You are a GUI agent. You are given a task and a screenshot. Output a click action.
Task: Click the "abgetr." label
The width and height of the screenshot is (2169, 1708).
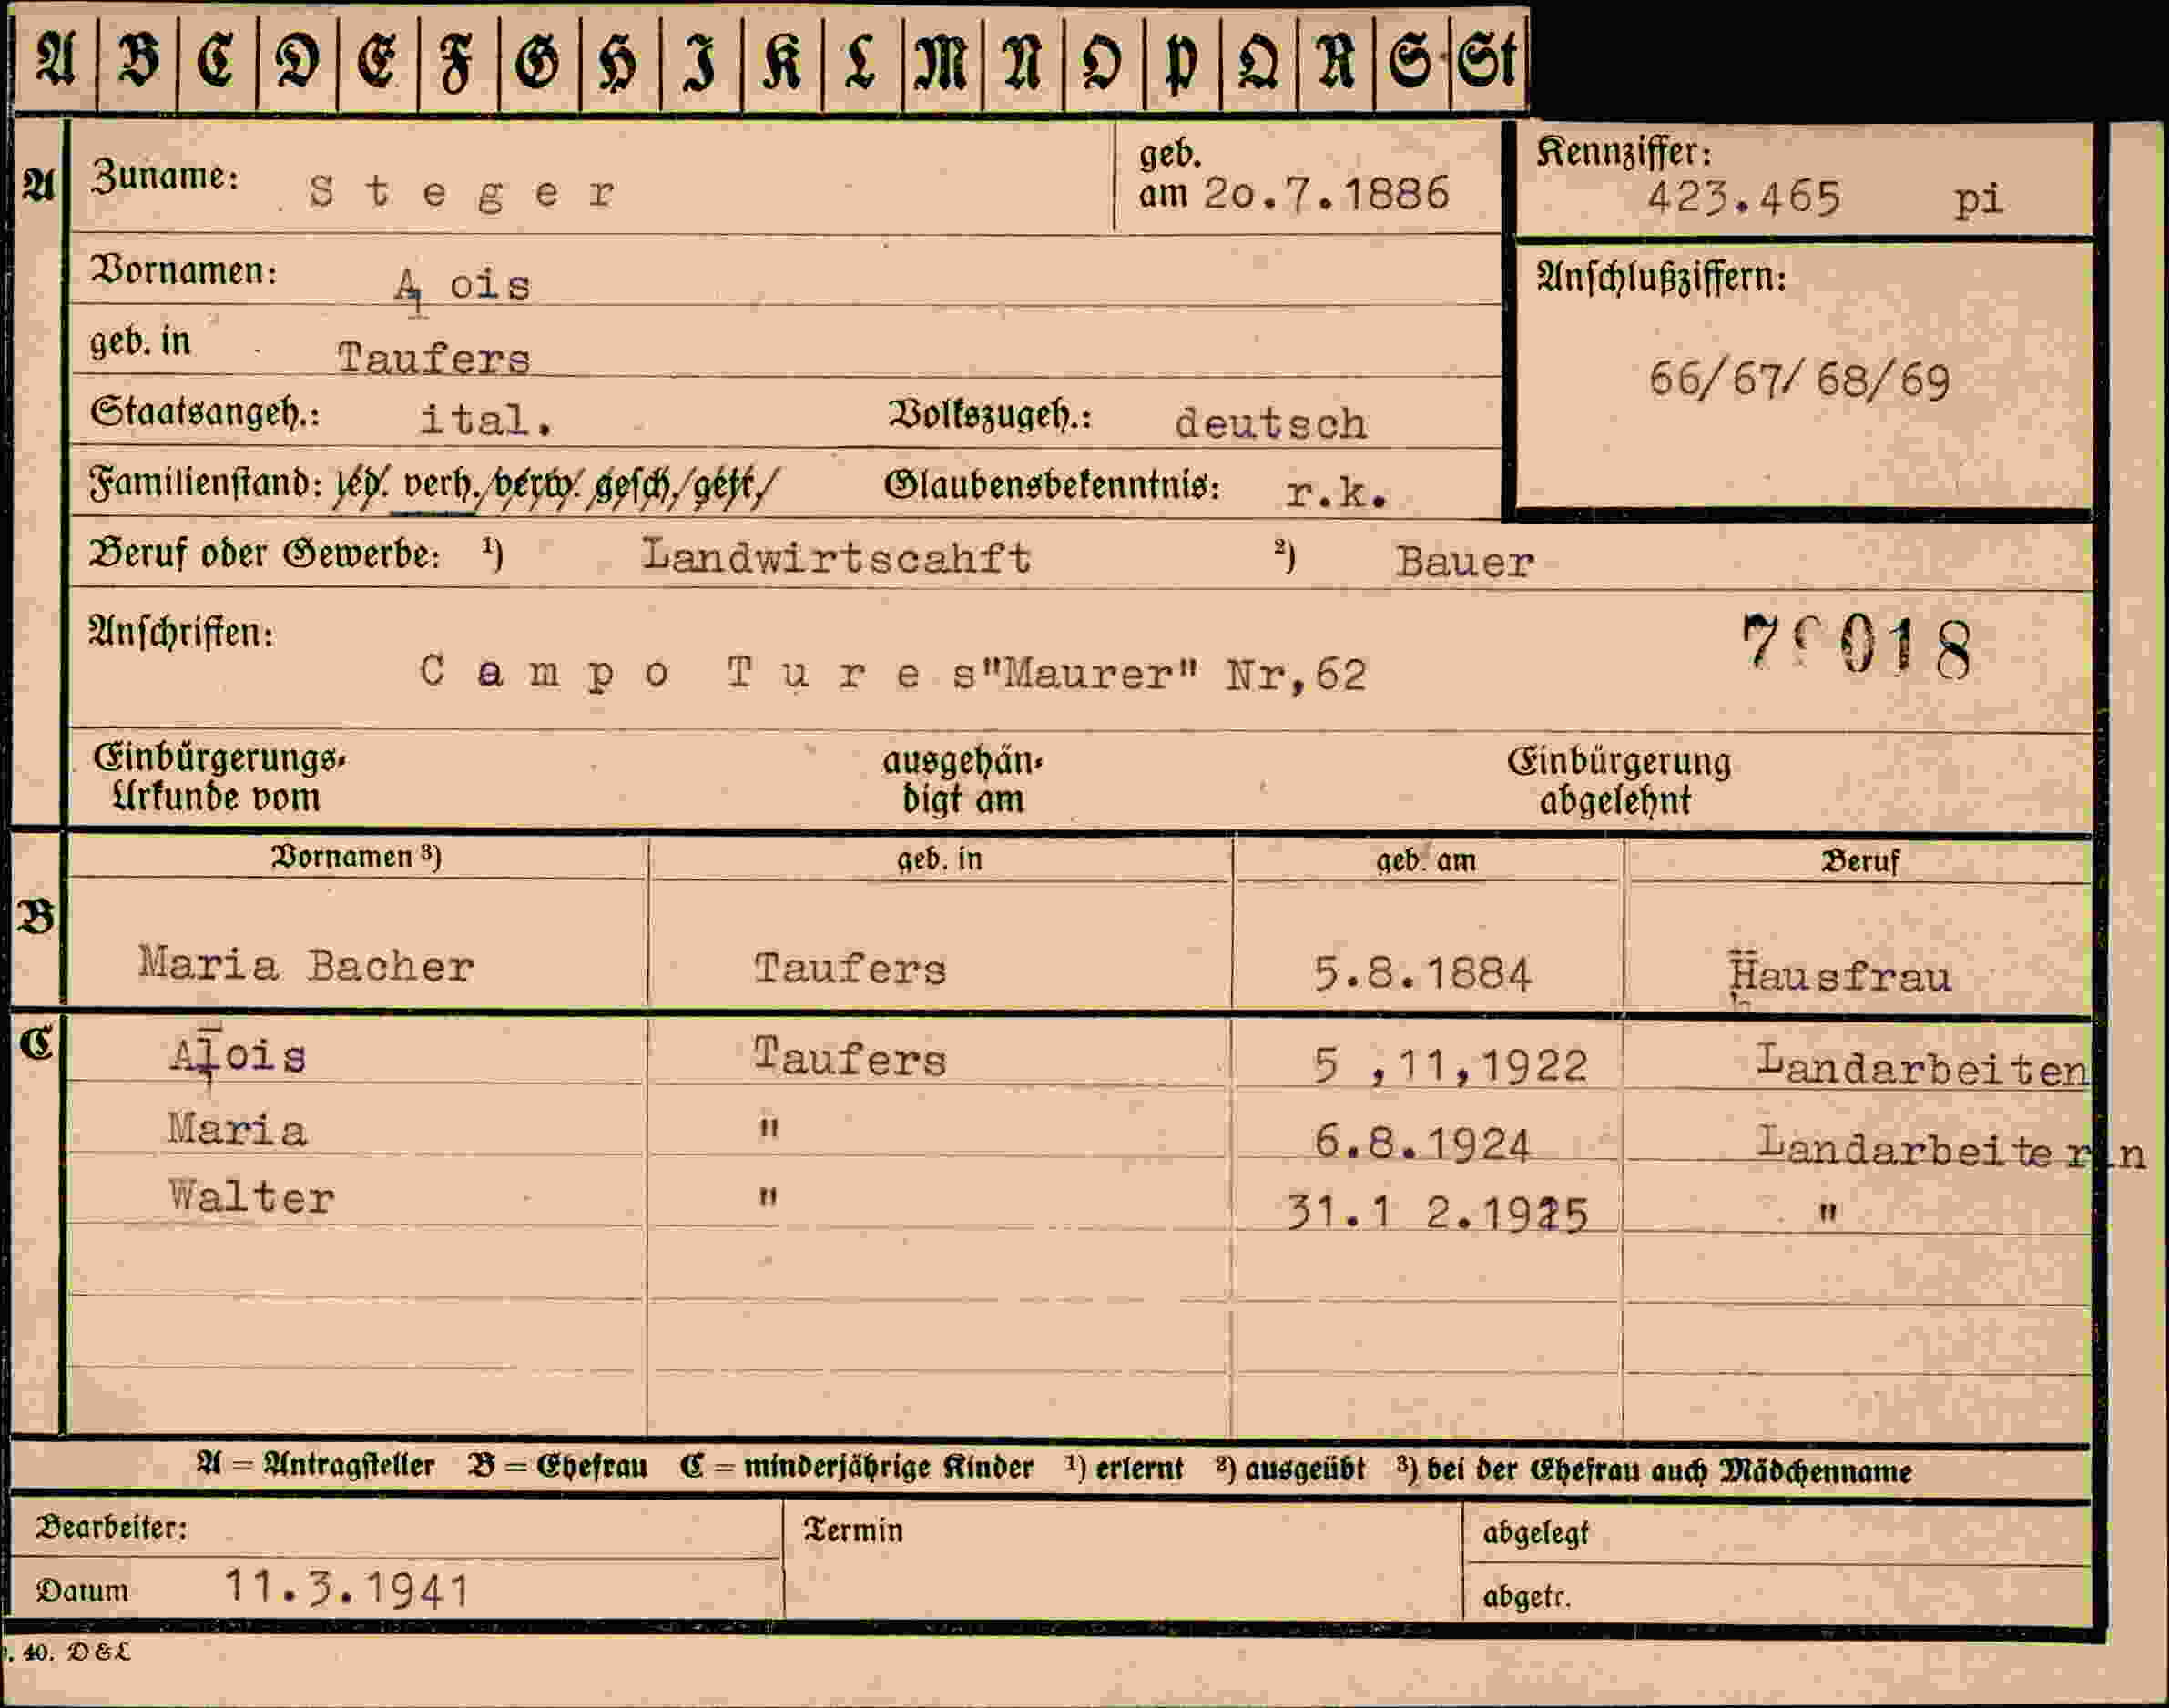pyautogui.click(x=1526, y=1597)
